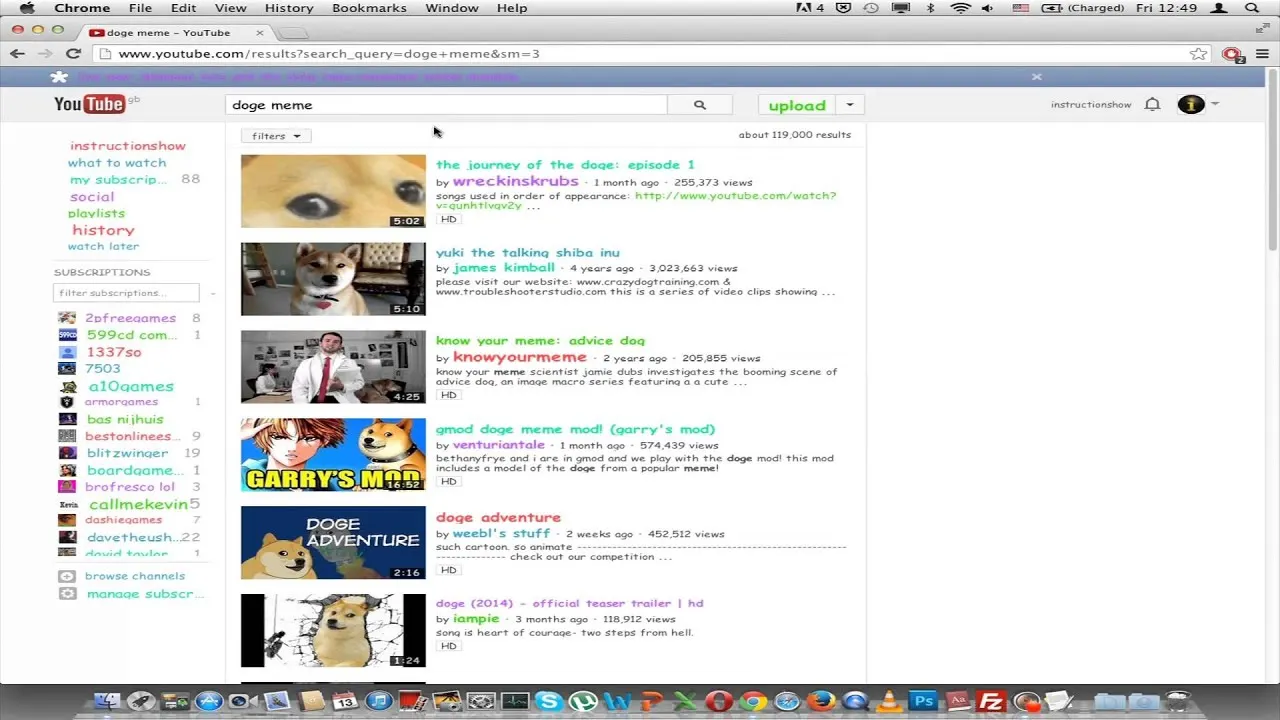Image resolution: width=1280 pixels, height=720 pixels.
Task: Open the History menu in the menu bar
Action: 289,8
